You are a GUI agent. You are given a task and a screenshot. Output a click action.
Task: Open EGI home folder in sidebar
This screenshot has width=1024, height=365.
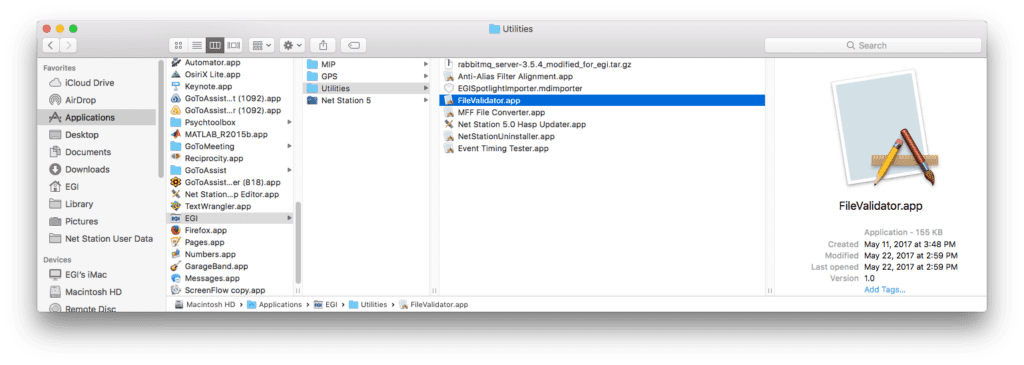pos(98,187)
